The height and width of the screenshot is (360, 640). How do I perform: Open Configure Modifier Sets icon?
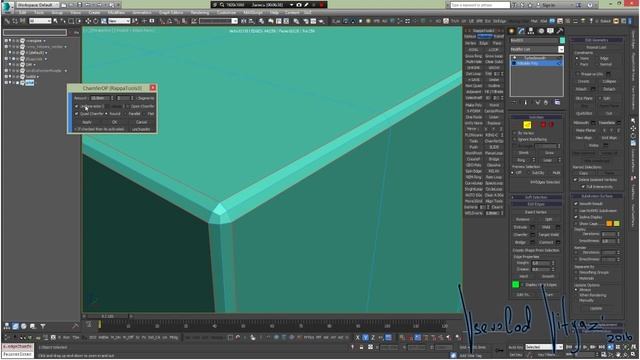(557, 102)
